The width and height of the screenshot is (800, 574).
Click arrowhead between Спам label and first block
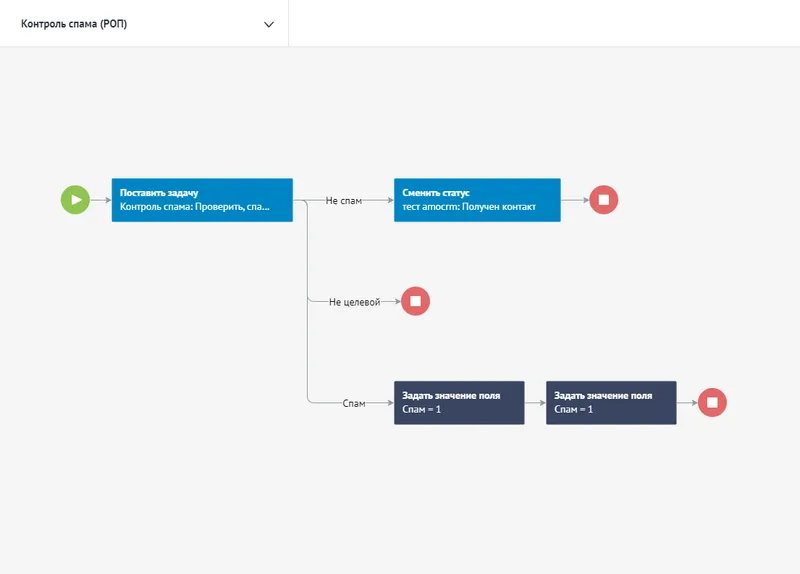click(388, 402)
